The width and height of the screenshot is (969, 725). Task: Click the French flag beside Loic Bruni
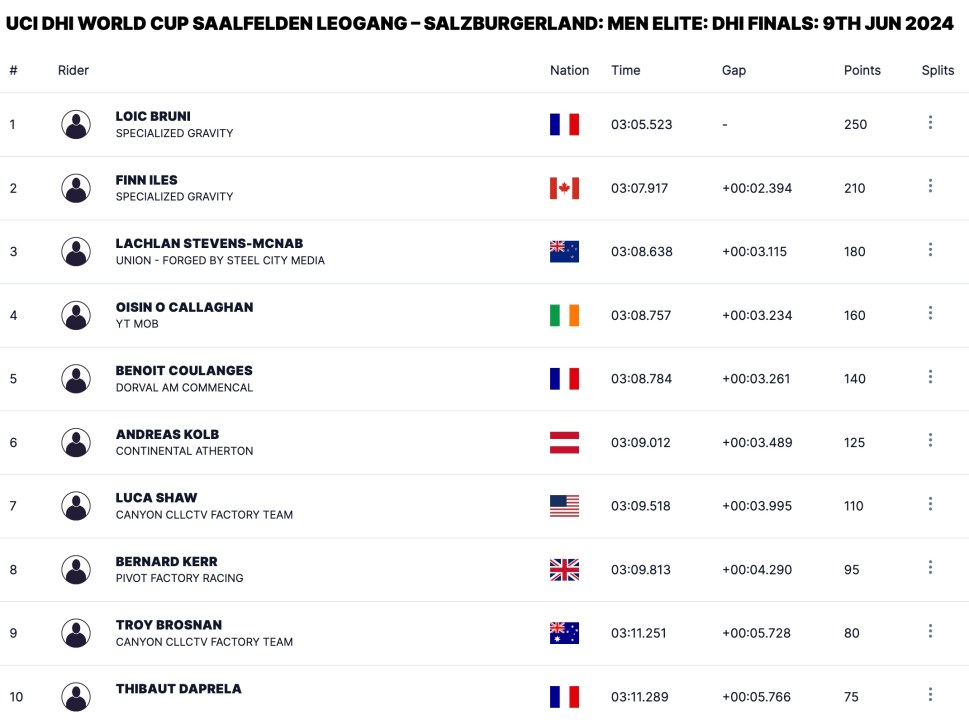pos(564,124)
